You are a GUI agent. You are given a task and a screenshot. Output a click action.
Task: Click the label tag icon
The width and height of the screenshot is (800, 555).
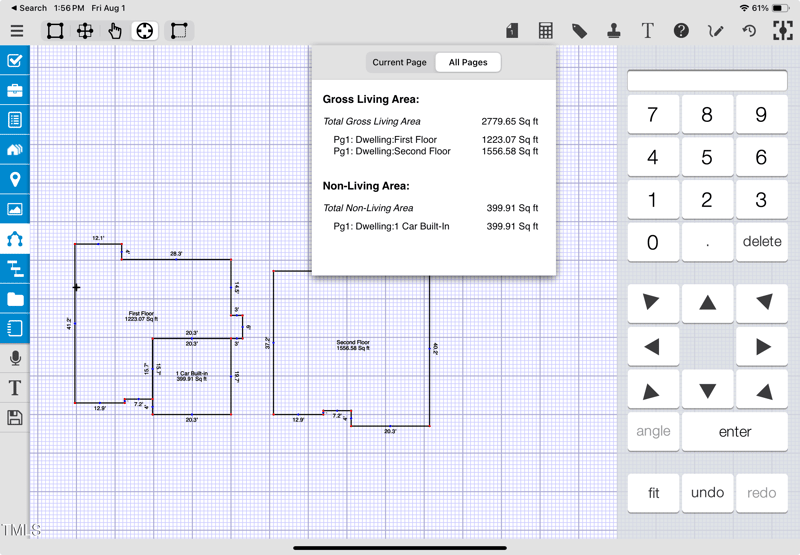tap(579, 31)
